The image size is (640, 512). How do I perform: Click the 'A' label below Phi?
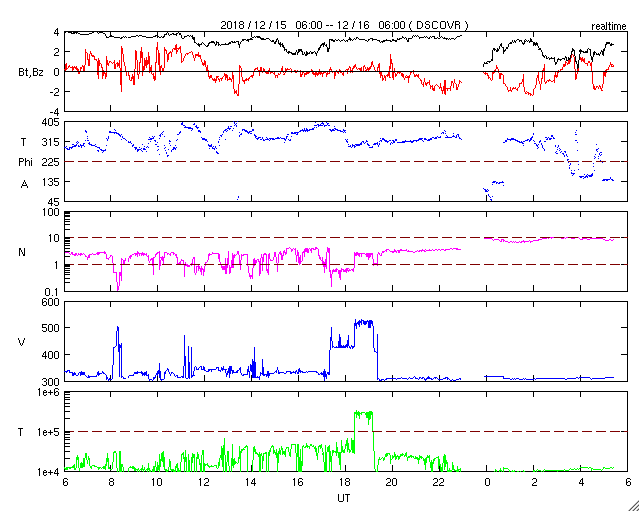(x=24, y=185)
